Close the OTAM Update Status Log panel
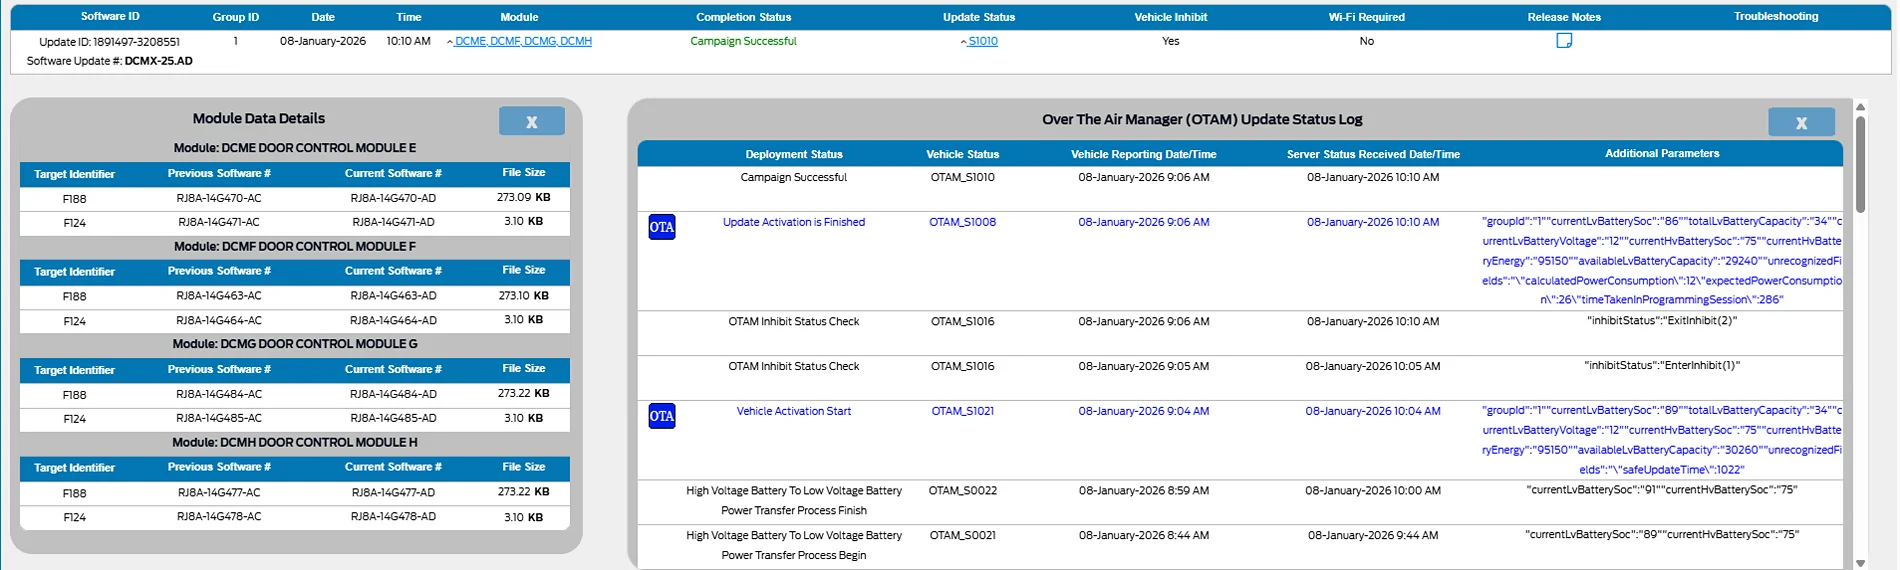The image size is (1900, 570). point(1801,122)
